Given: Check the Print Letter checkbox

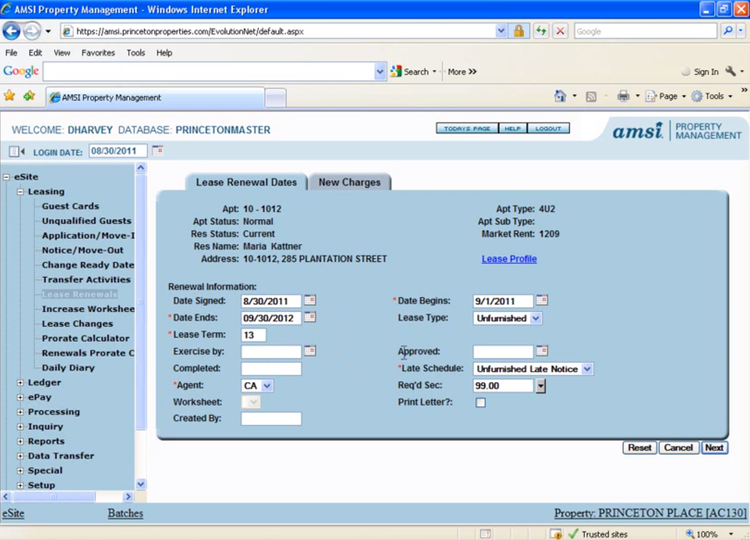Looking at the screenshot, I should click(x=480, y=403).
